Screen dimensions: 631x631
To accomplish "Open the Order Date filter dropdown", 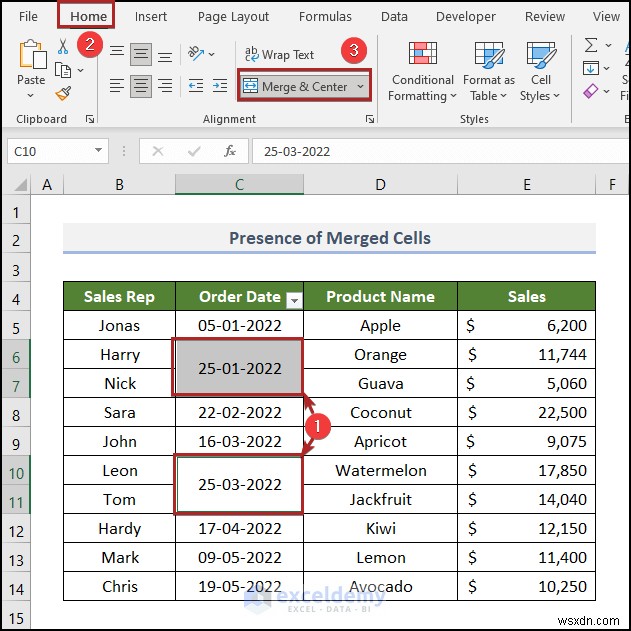I will 294,300.
